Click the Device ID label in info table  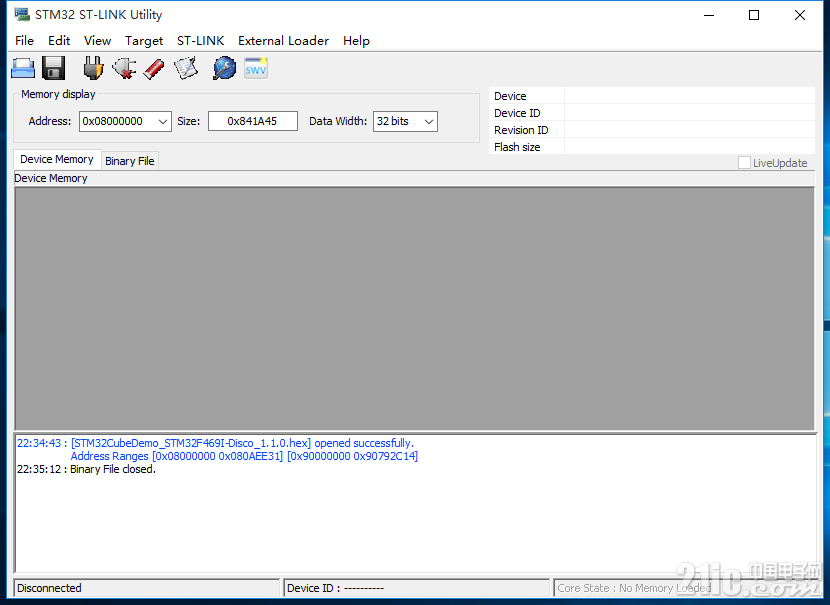click(517, 113)
